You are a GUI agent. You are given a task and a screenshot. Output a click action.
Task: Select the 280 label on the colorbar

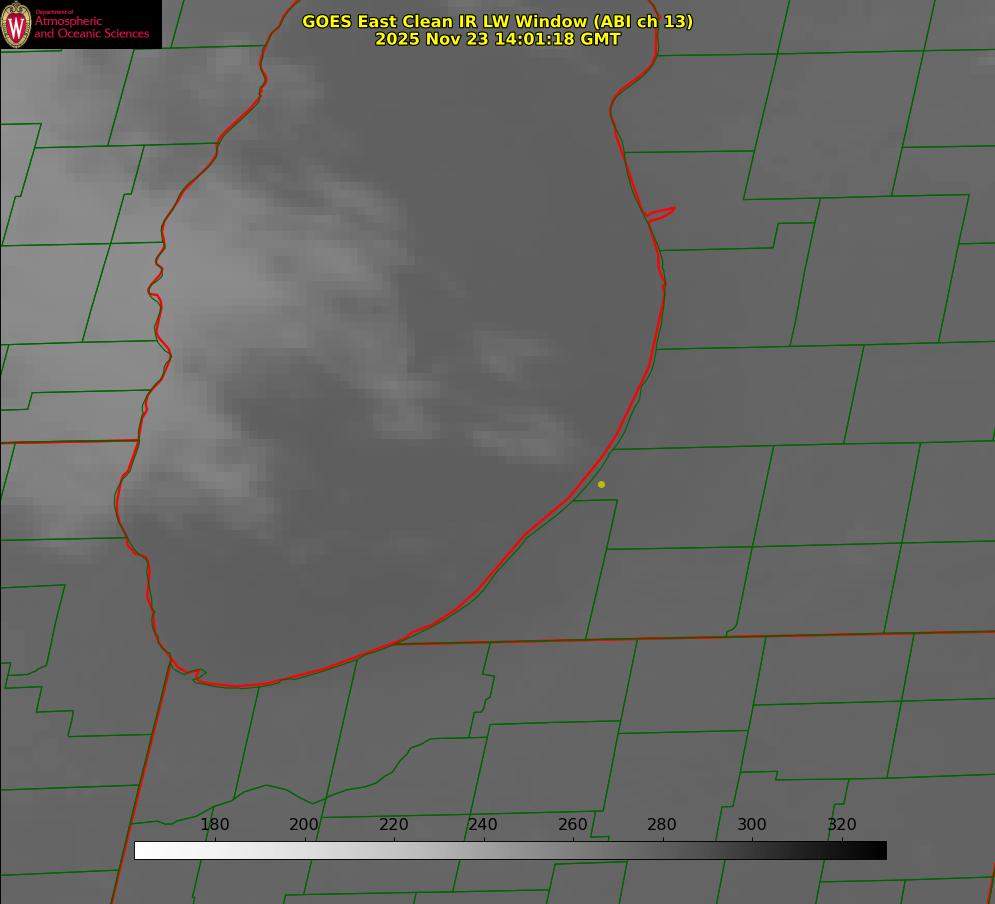tap(662, 825)
